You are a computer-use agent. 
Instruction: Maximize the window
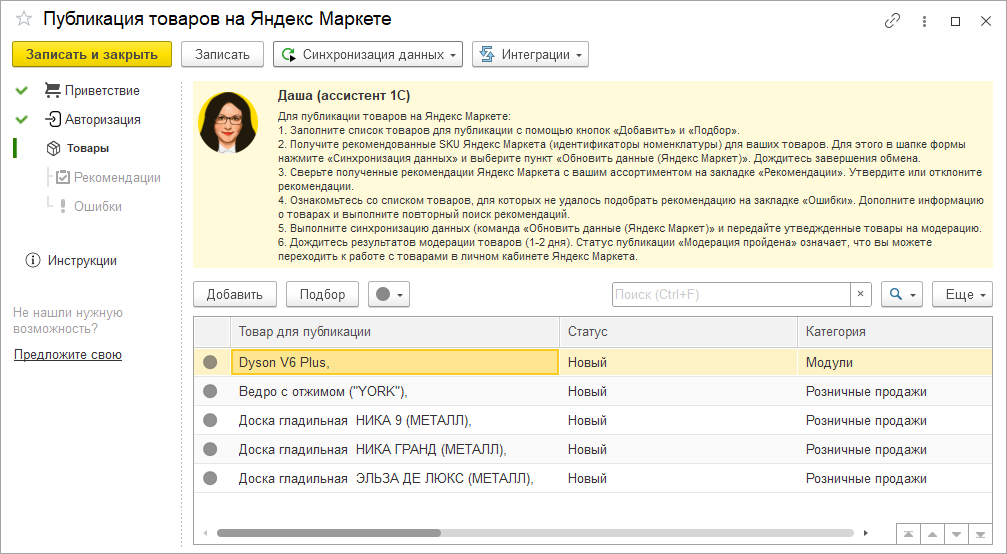click(956, 21)
